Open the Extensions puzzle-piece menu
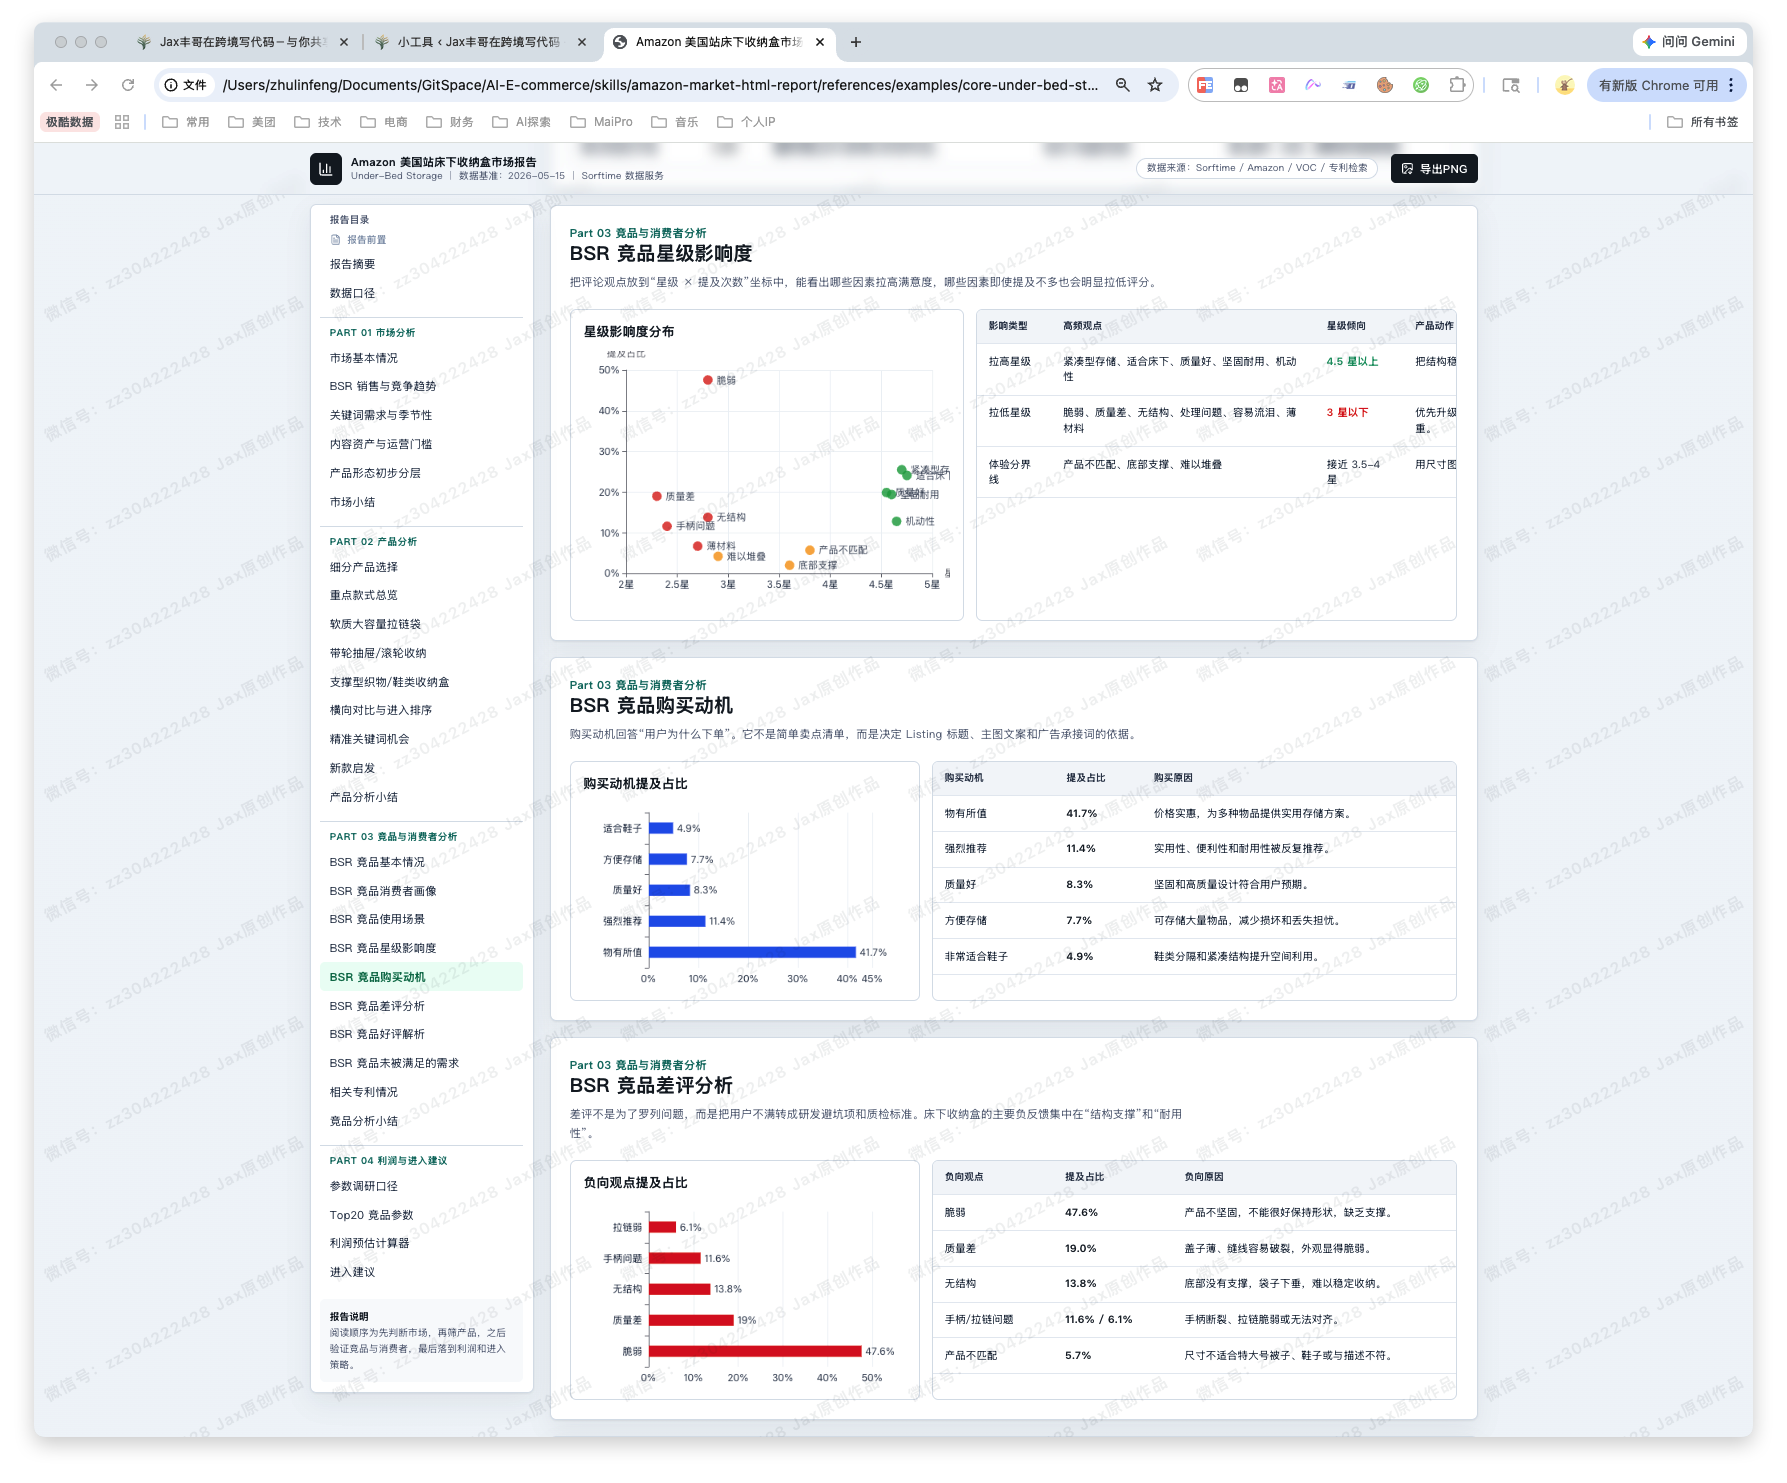 [1457, 85]
